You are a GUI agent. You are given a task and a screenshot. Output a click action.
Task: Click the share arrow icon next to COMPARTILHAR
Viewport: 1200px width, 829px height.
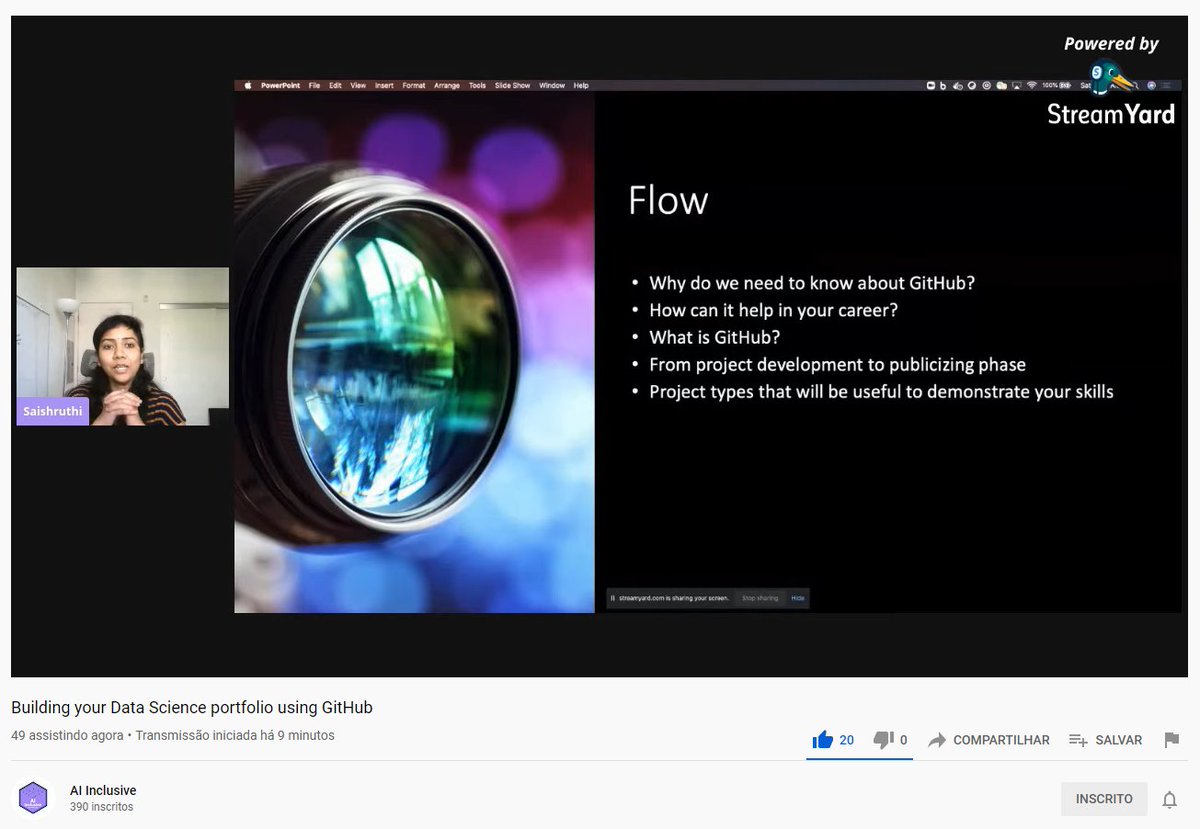[937, 740]
